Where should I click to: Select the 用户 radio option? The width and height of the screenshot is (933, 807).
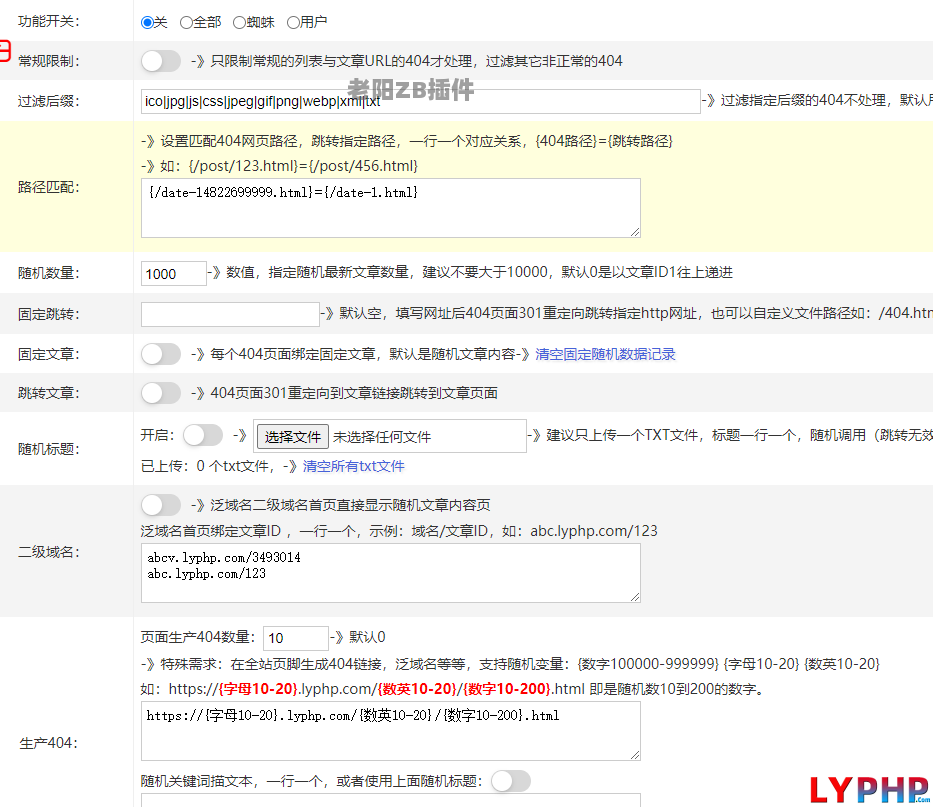pos(293,23)
